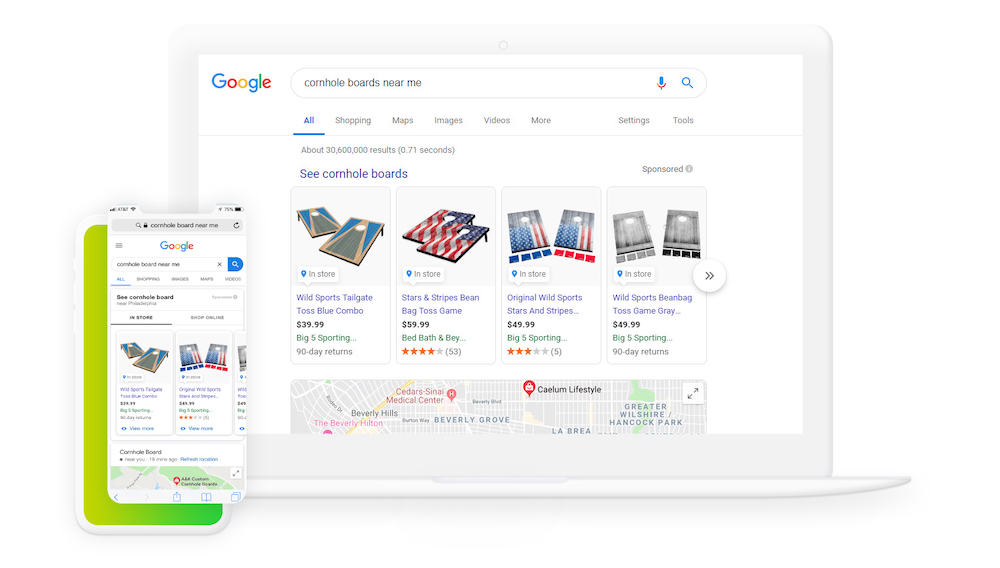Screen dimensions: 1000x568
Task: Click Refresh location on the phone
Action: tap(199, 460)
